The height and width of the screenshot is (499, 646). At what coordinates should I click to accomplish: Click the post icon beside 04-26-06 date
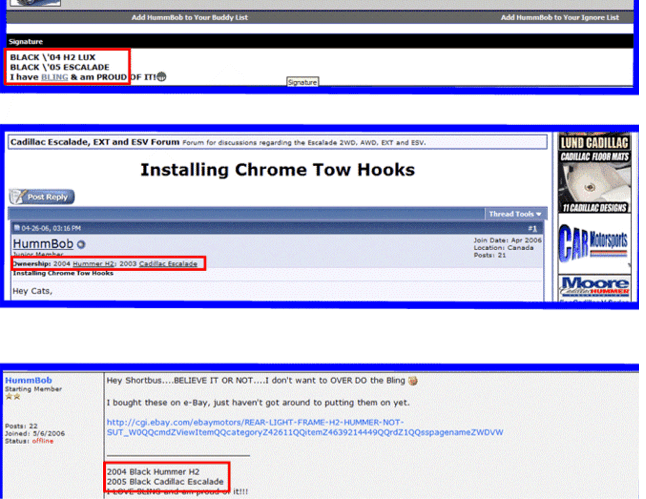click(x=17, y=227)
